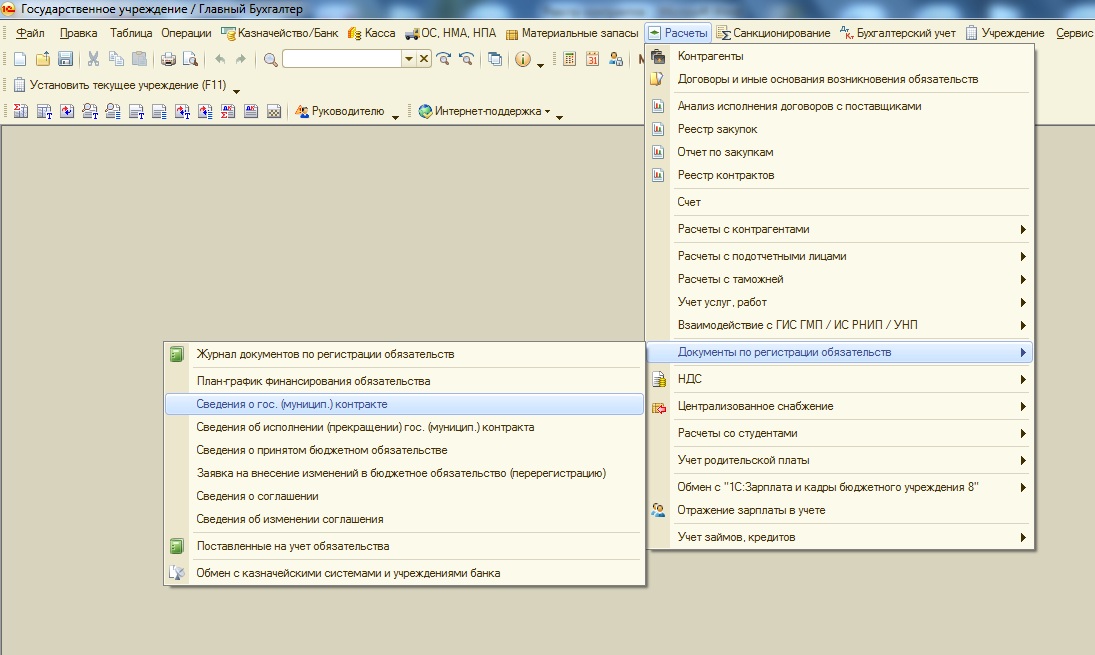The image size is (1095, 655).
Task: Expand the НДС submenu
Action: point(840,379)
